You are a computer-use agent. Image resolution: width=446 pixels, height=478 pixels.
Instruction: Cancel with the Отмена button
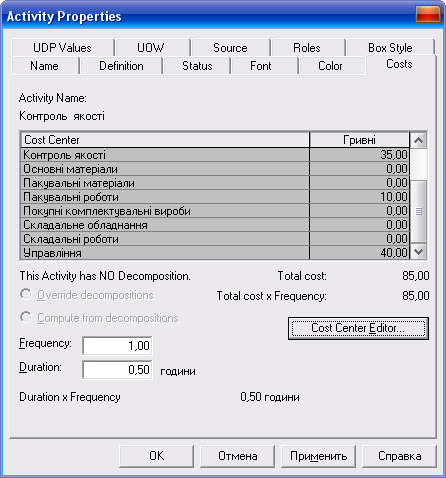click(x=238, y=456)
